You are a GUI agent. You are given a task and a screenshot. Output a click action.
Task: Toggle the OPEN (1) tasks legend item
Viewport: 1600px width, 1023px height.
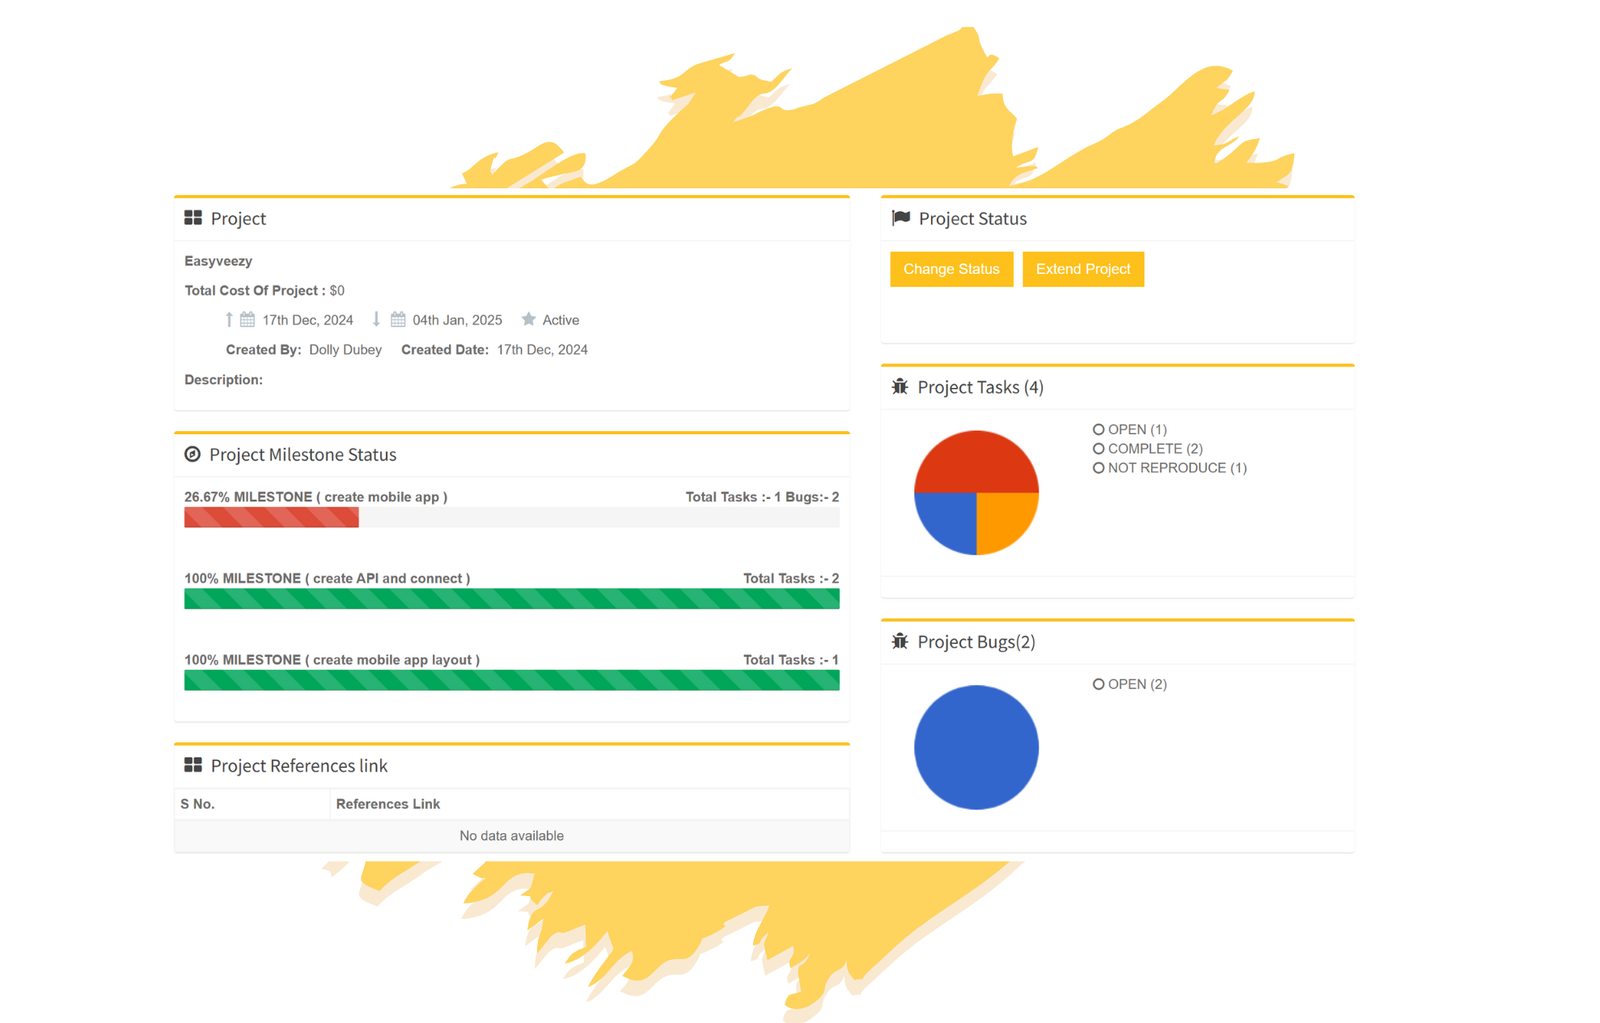coord(1130,430)
